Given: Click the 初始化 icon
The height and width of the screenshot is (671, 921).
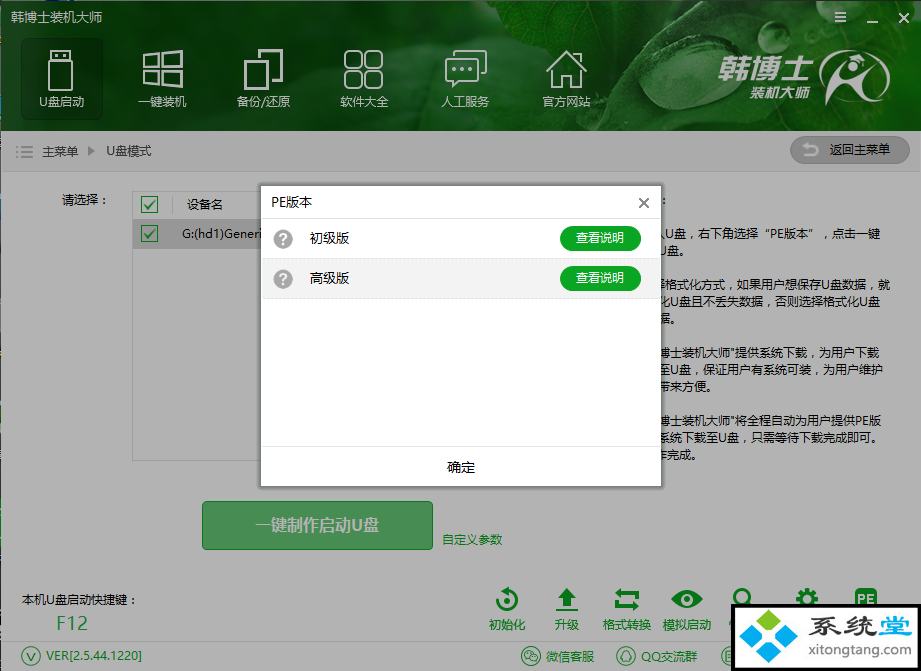Looking at the screenshot, I should click(506, 609).
